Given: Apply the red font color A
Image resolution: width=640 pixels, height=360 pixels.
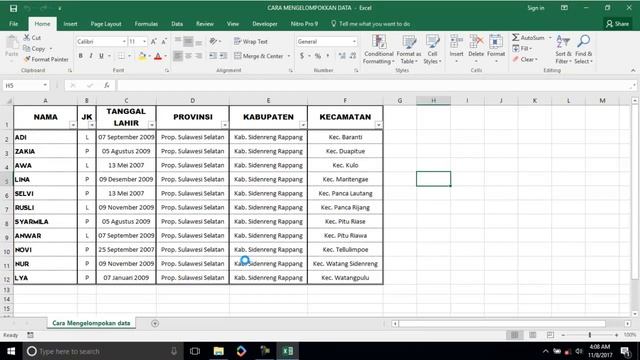Looking at the screenshot, I should [x=158, y=56].
